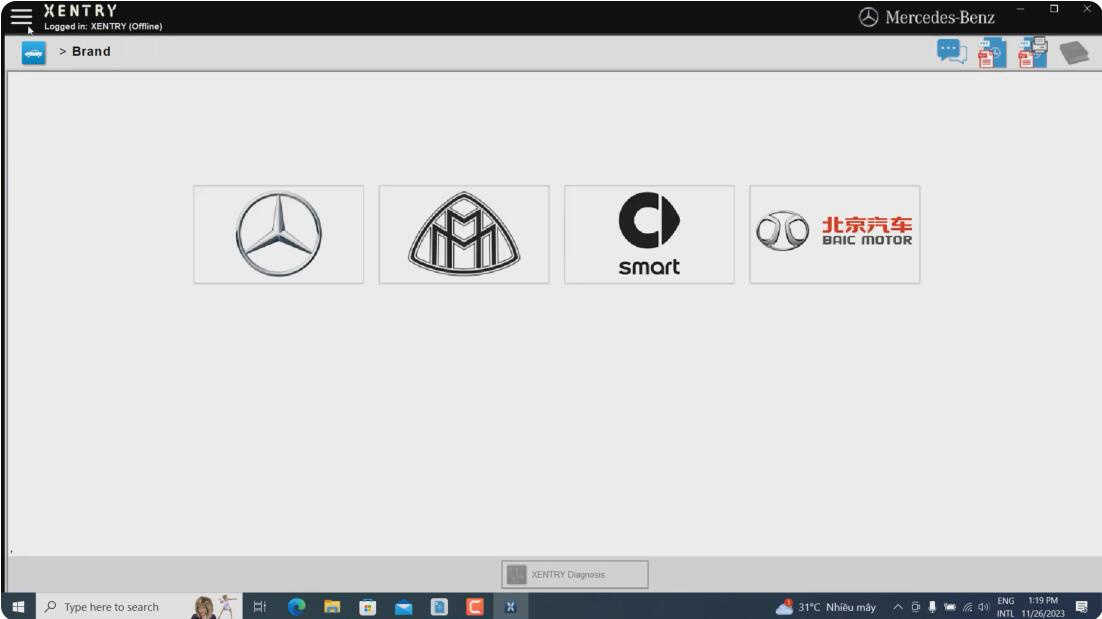Launch Microsoft Edge from the taskbar
The image size is (1102, 619).
click(x=297, y=606)
